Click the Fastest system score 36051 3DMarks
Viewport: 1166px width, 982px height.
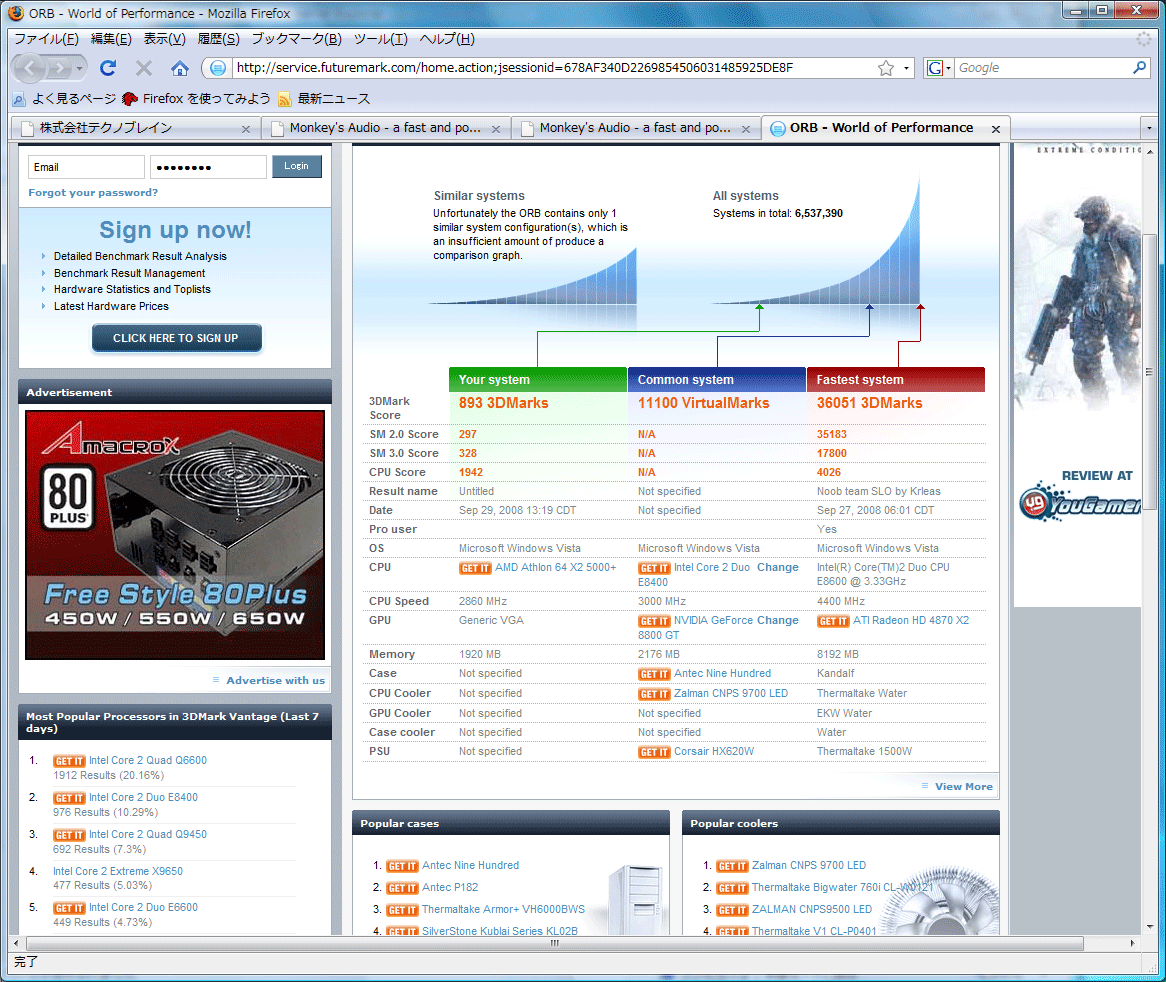pyautogui.click(x=869, y=404)
